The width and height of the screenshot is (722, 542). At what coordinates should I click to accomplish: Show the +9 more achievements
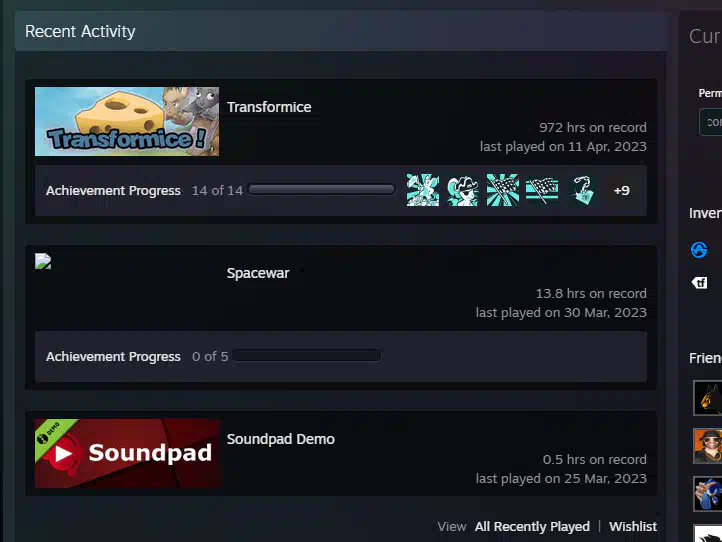pyautogui.click(x=622, y=190)
